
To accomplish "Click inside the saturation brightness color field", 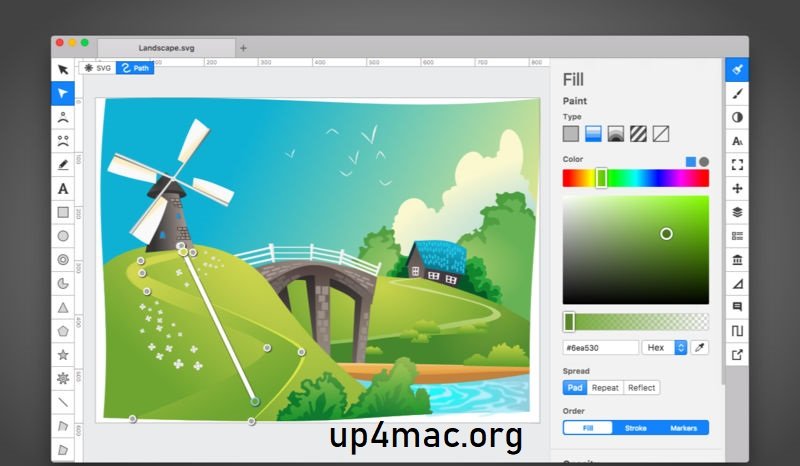I will point(636,250).
